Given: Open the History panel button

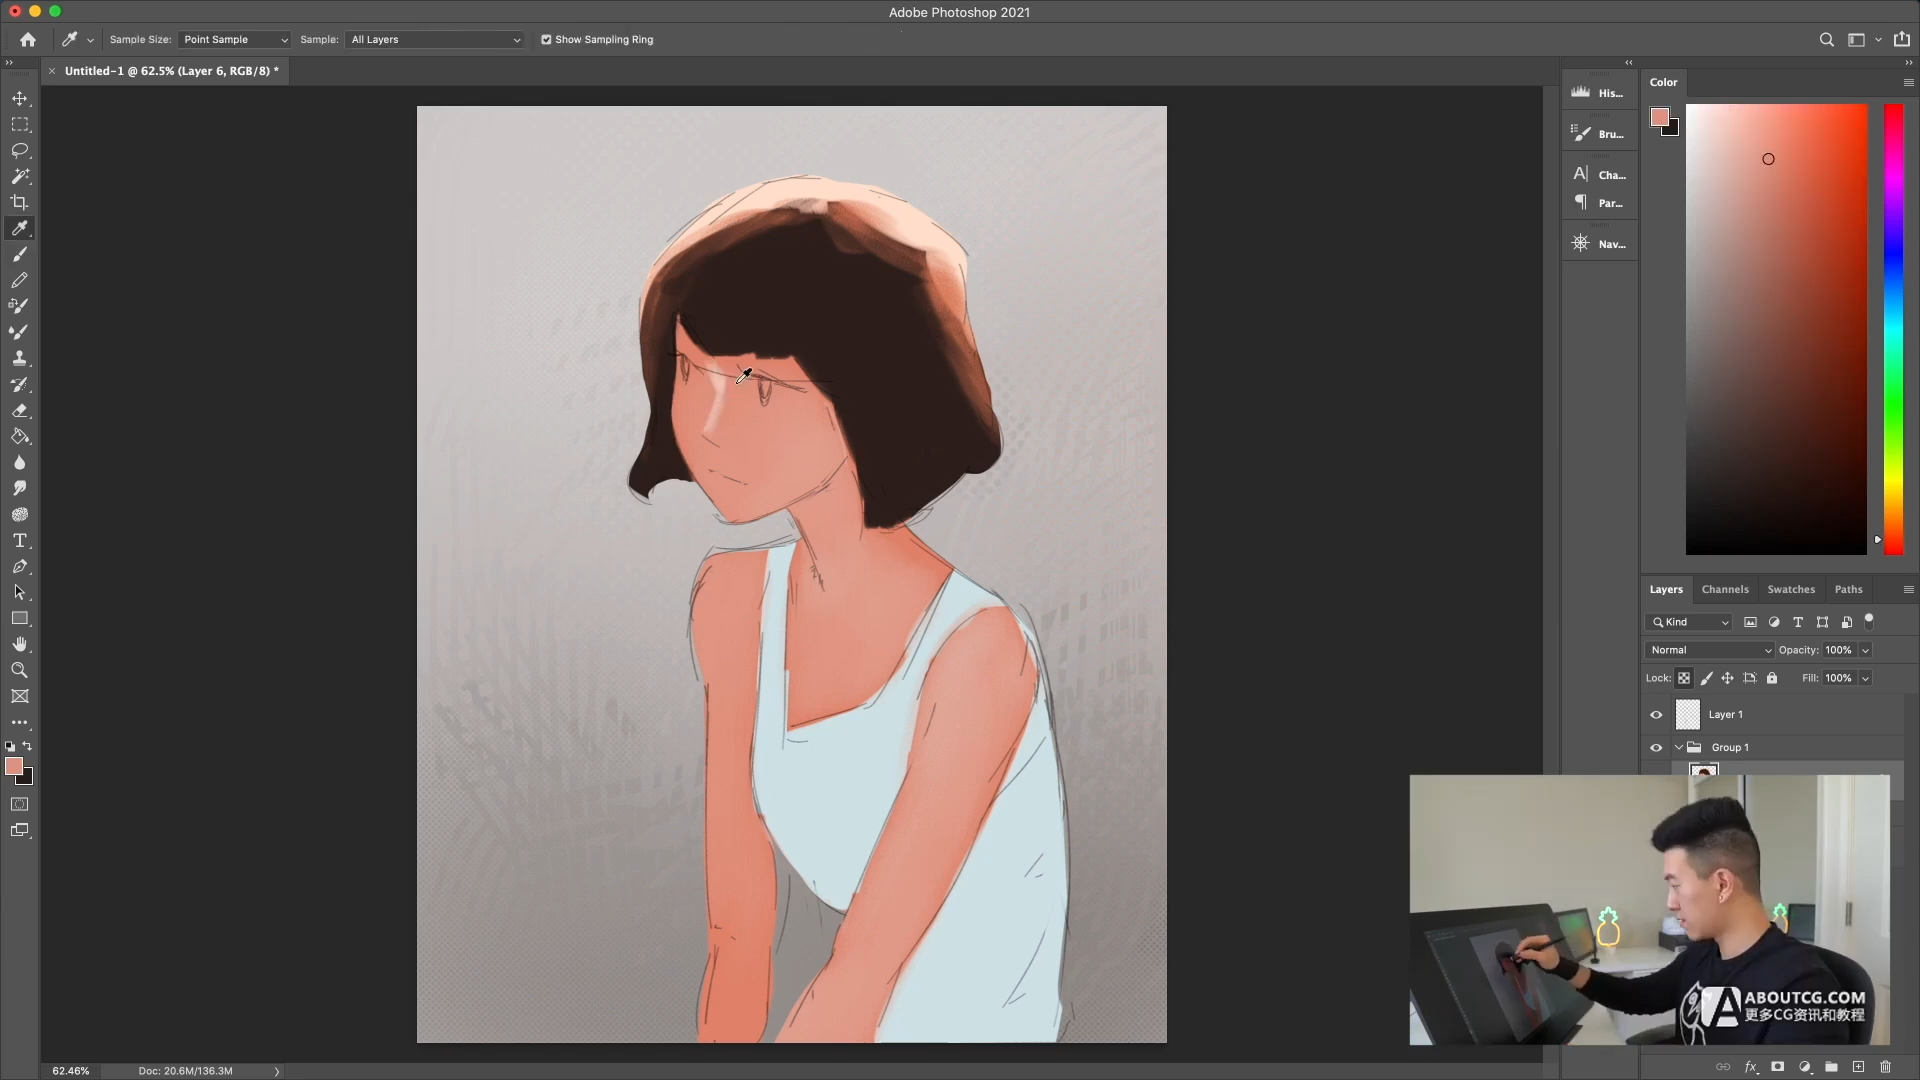Looking at the screenshot, I should click(1599, 93).
